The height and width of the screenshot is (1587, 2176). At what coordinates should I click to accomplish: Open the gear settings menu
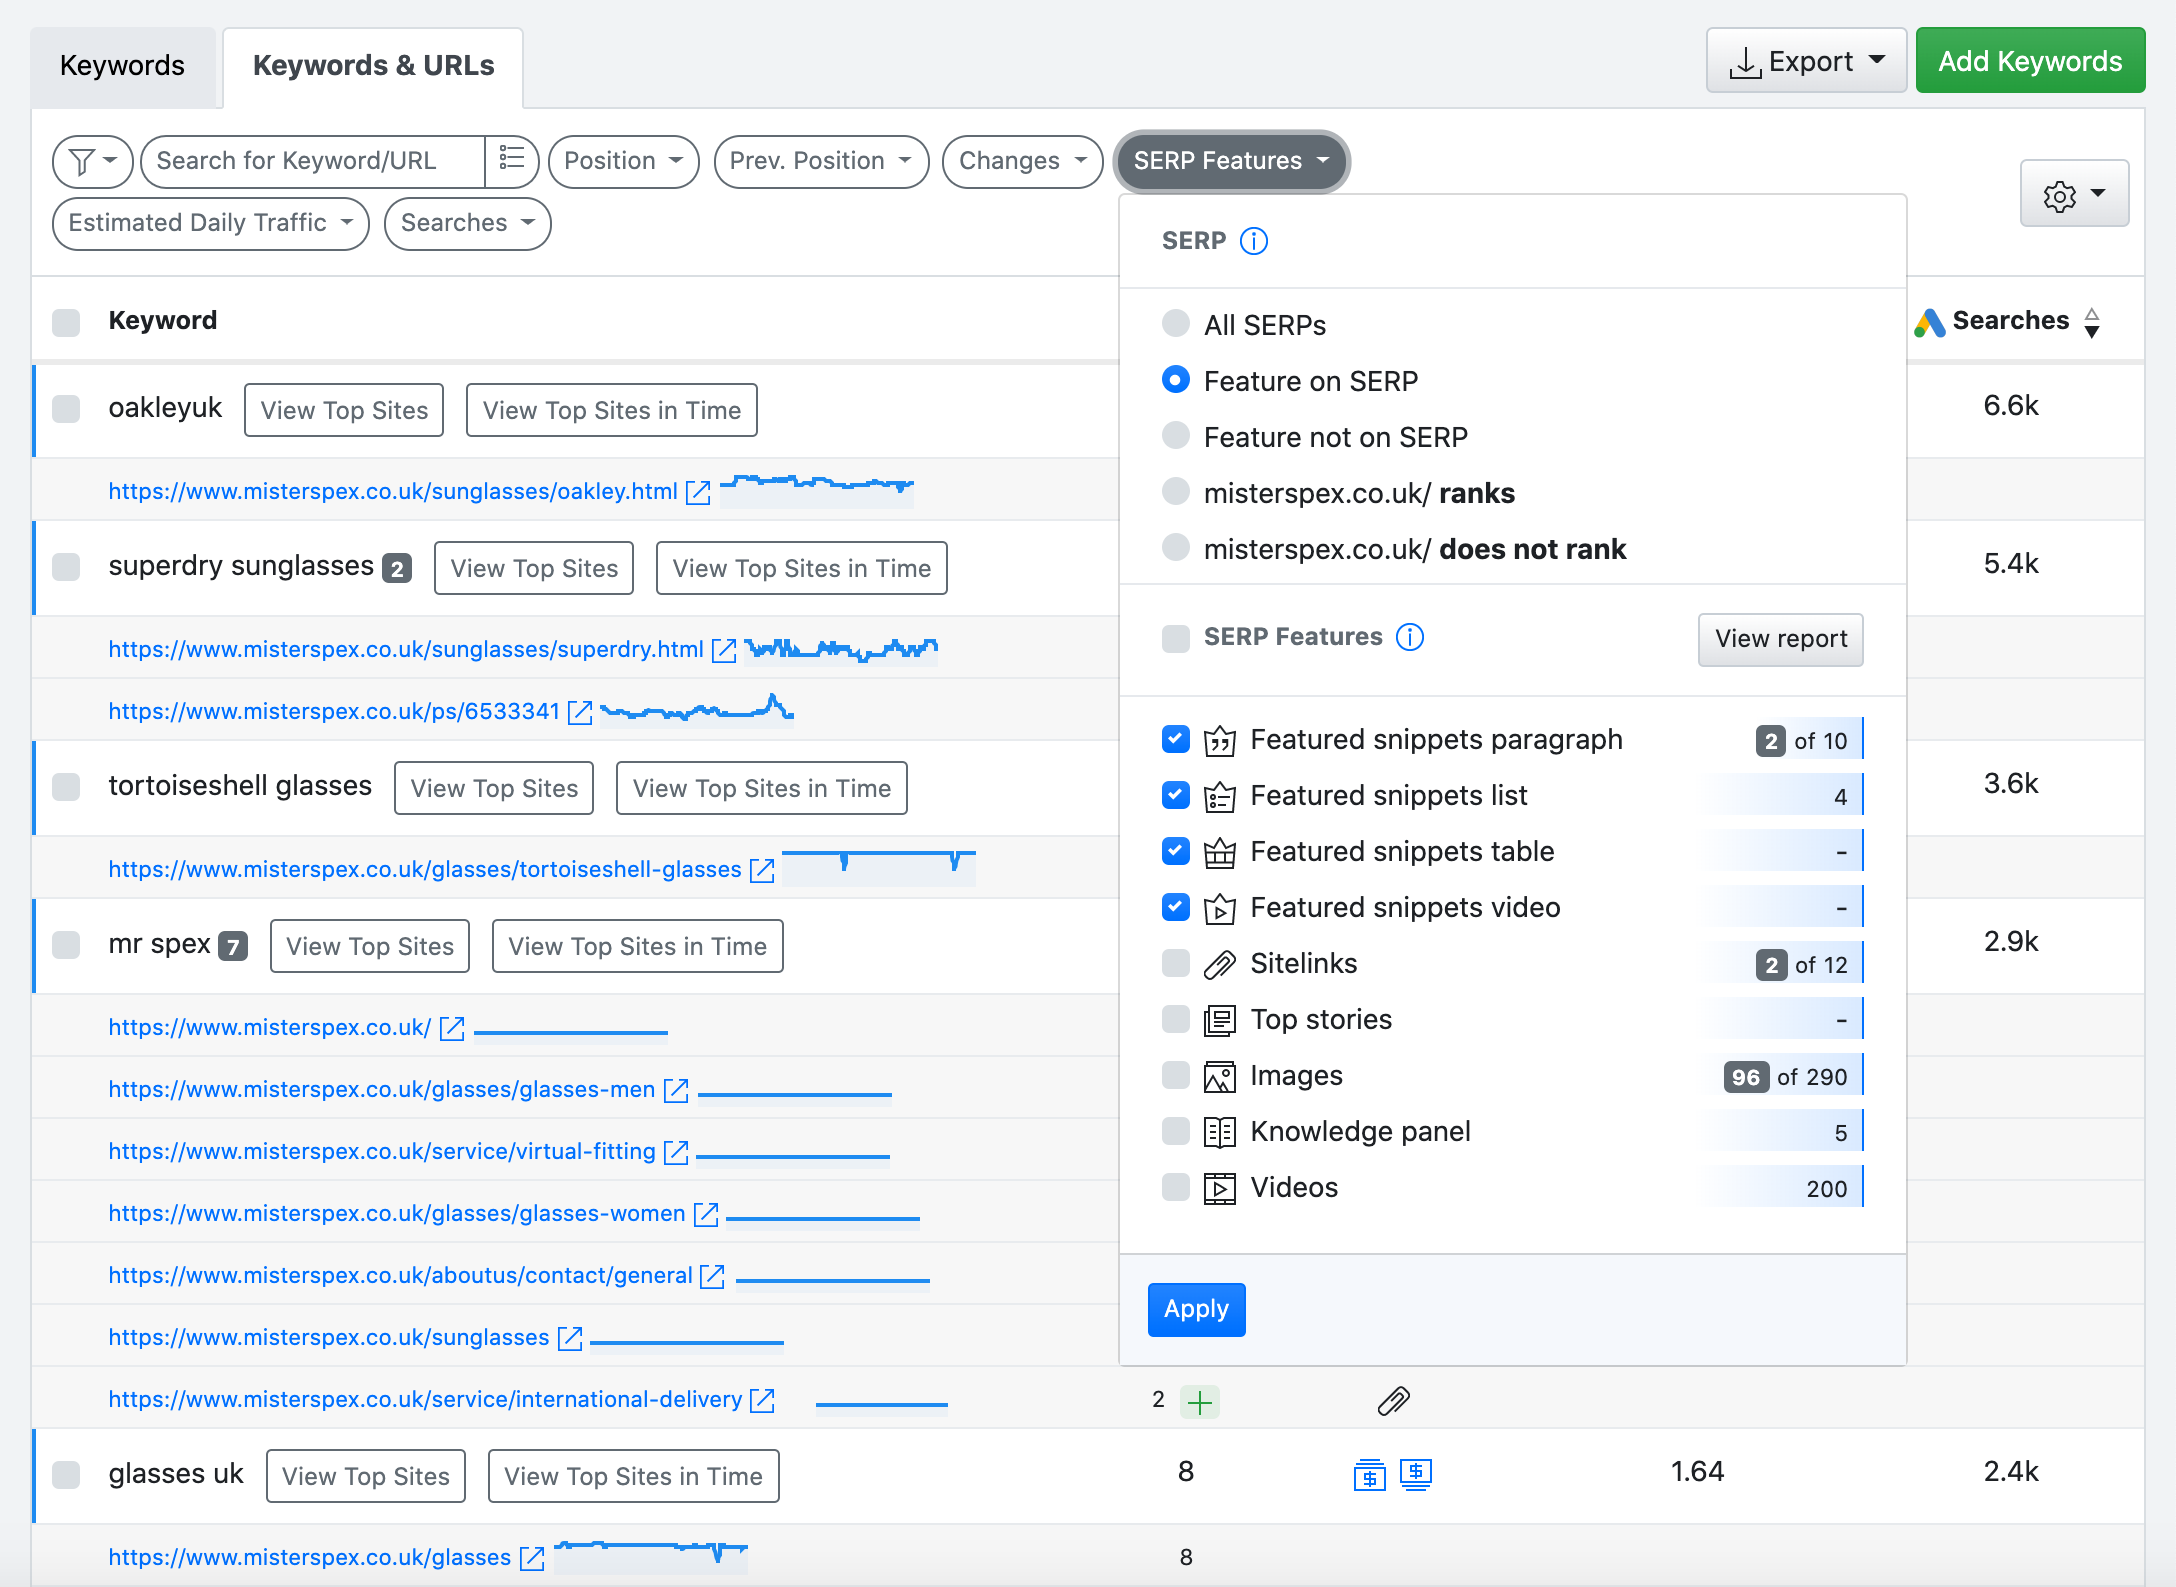point(2074,195)
